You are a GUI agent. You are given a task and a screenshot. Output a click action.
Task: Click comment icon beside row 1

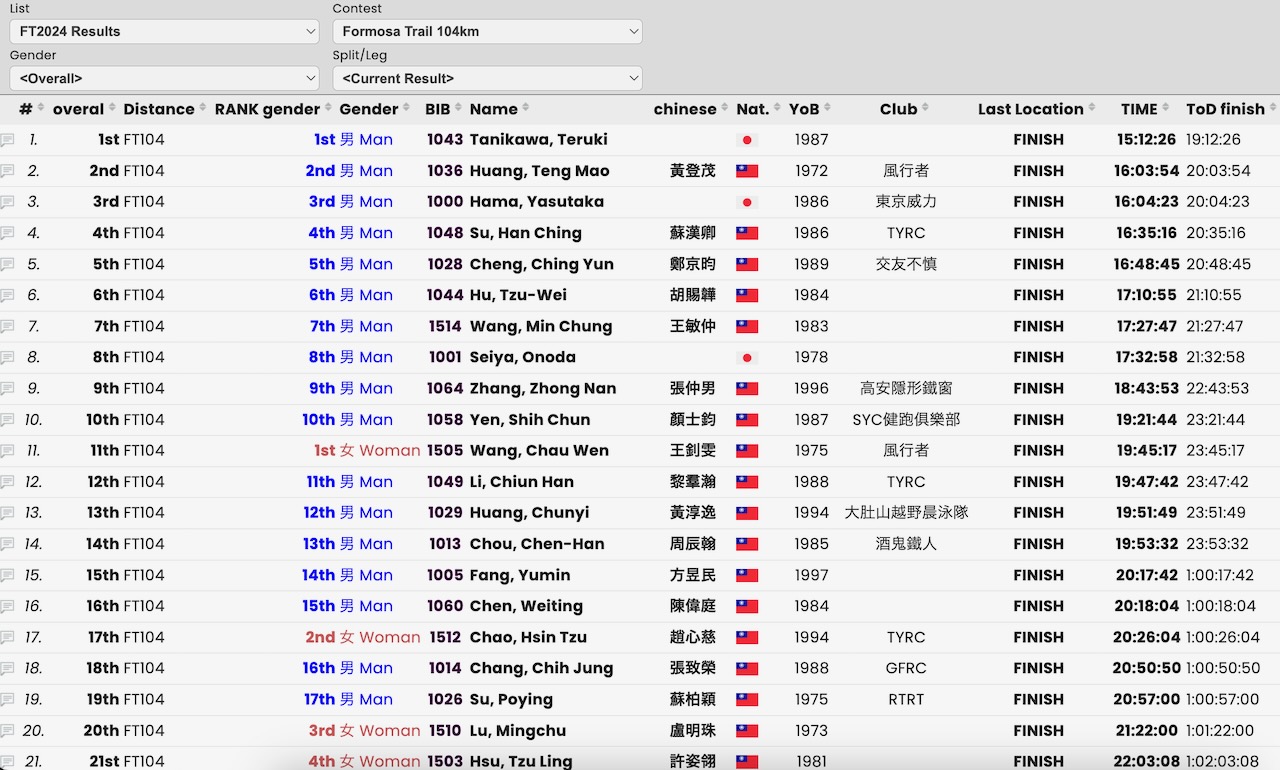(x=7, y=140)
